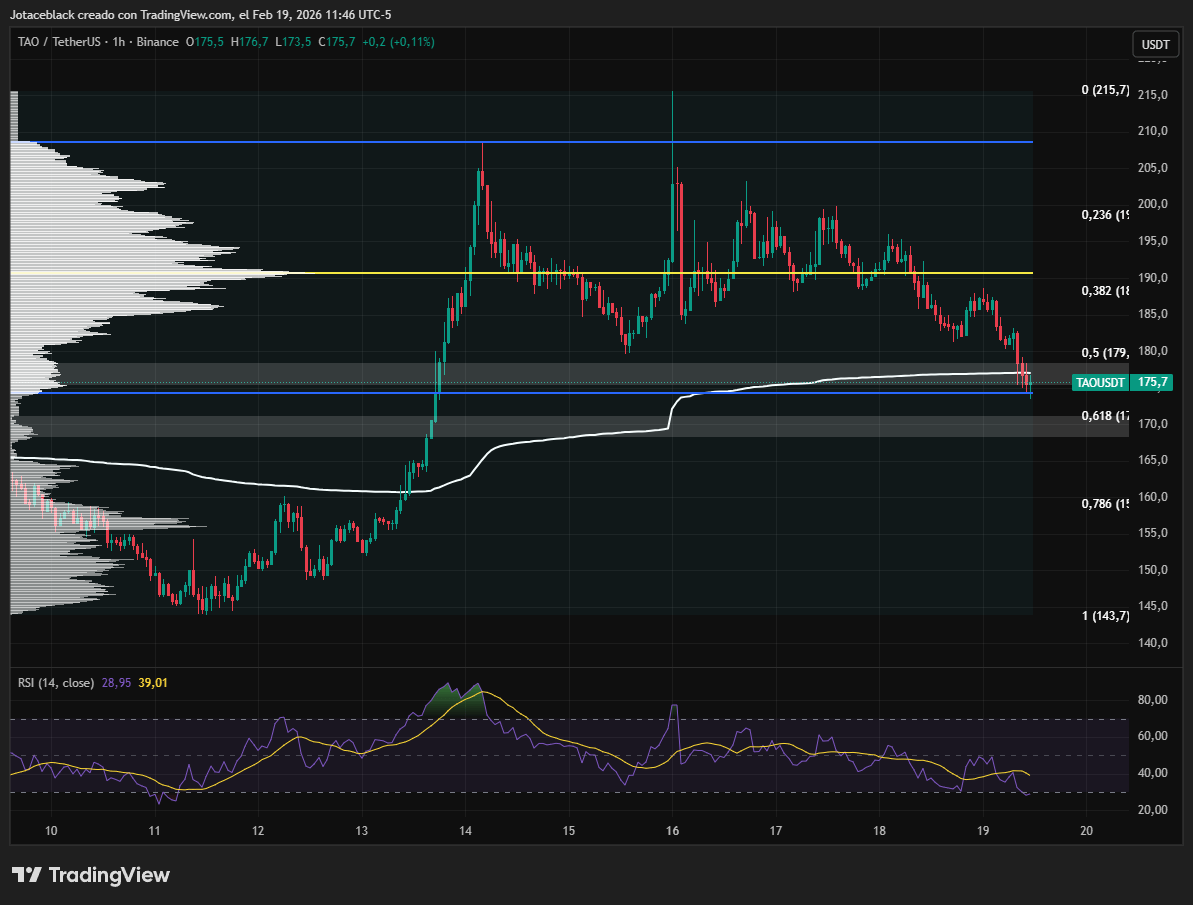Screen dimensions: 1193x905
Task: Open the USDT currency selector
Action: [1155, 45]
